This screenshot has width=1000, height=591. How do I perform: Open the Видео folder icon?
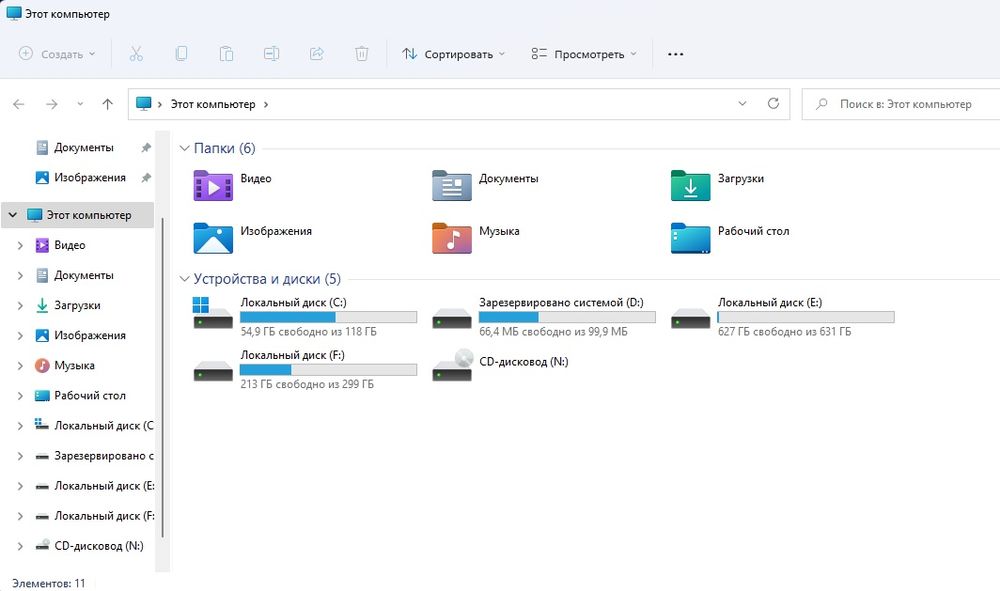tap(213, 186)
